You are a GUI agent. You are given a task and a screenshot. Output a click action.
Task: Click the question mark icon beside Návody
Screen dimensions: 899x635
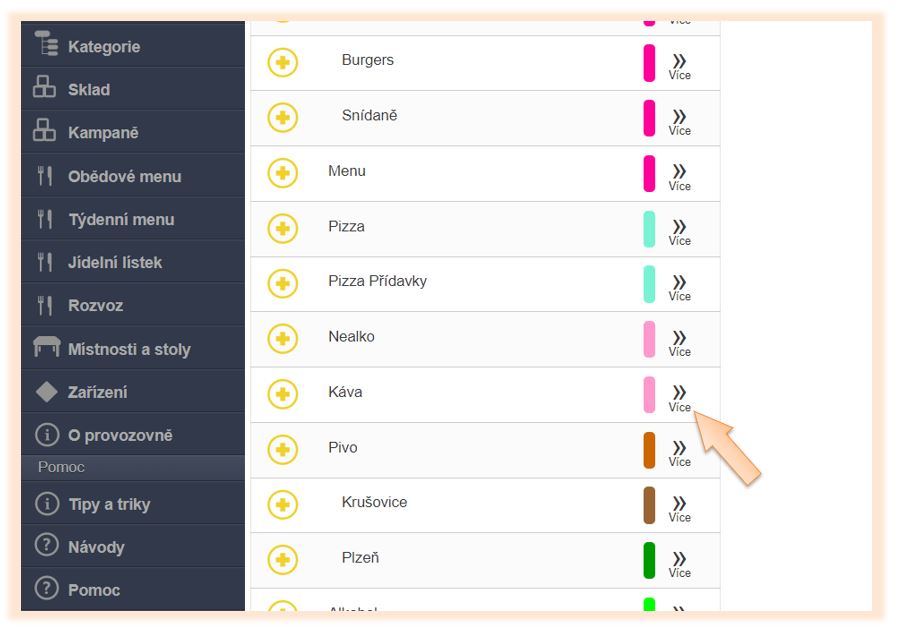point(46,544)
